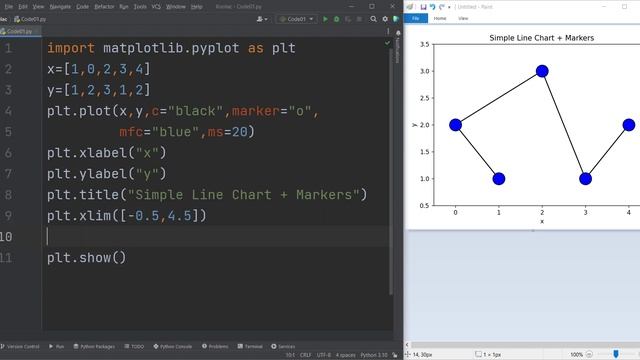640x360 pixels.
Task: Toggle the read-only lock icon in status bar
Action: click(x=395, y=355)
